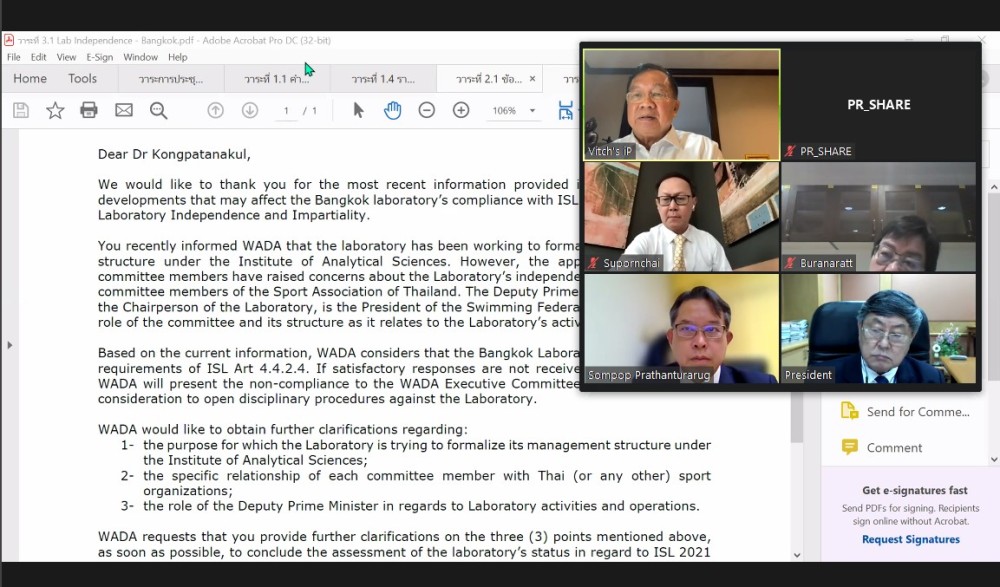Expand the left navigation pane arrow
This screenshot has width=1000, height=587.
[10, 345]
